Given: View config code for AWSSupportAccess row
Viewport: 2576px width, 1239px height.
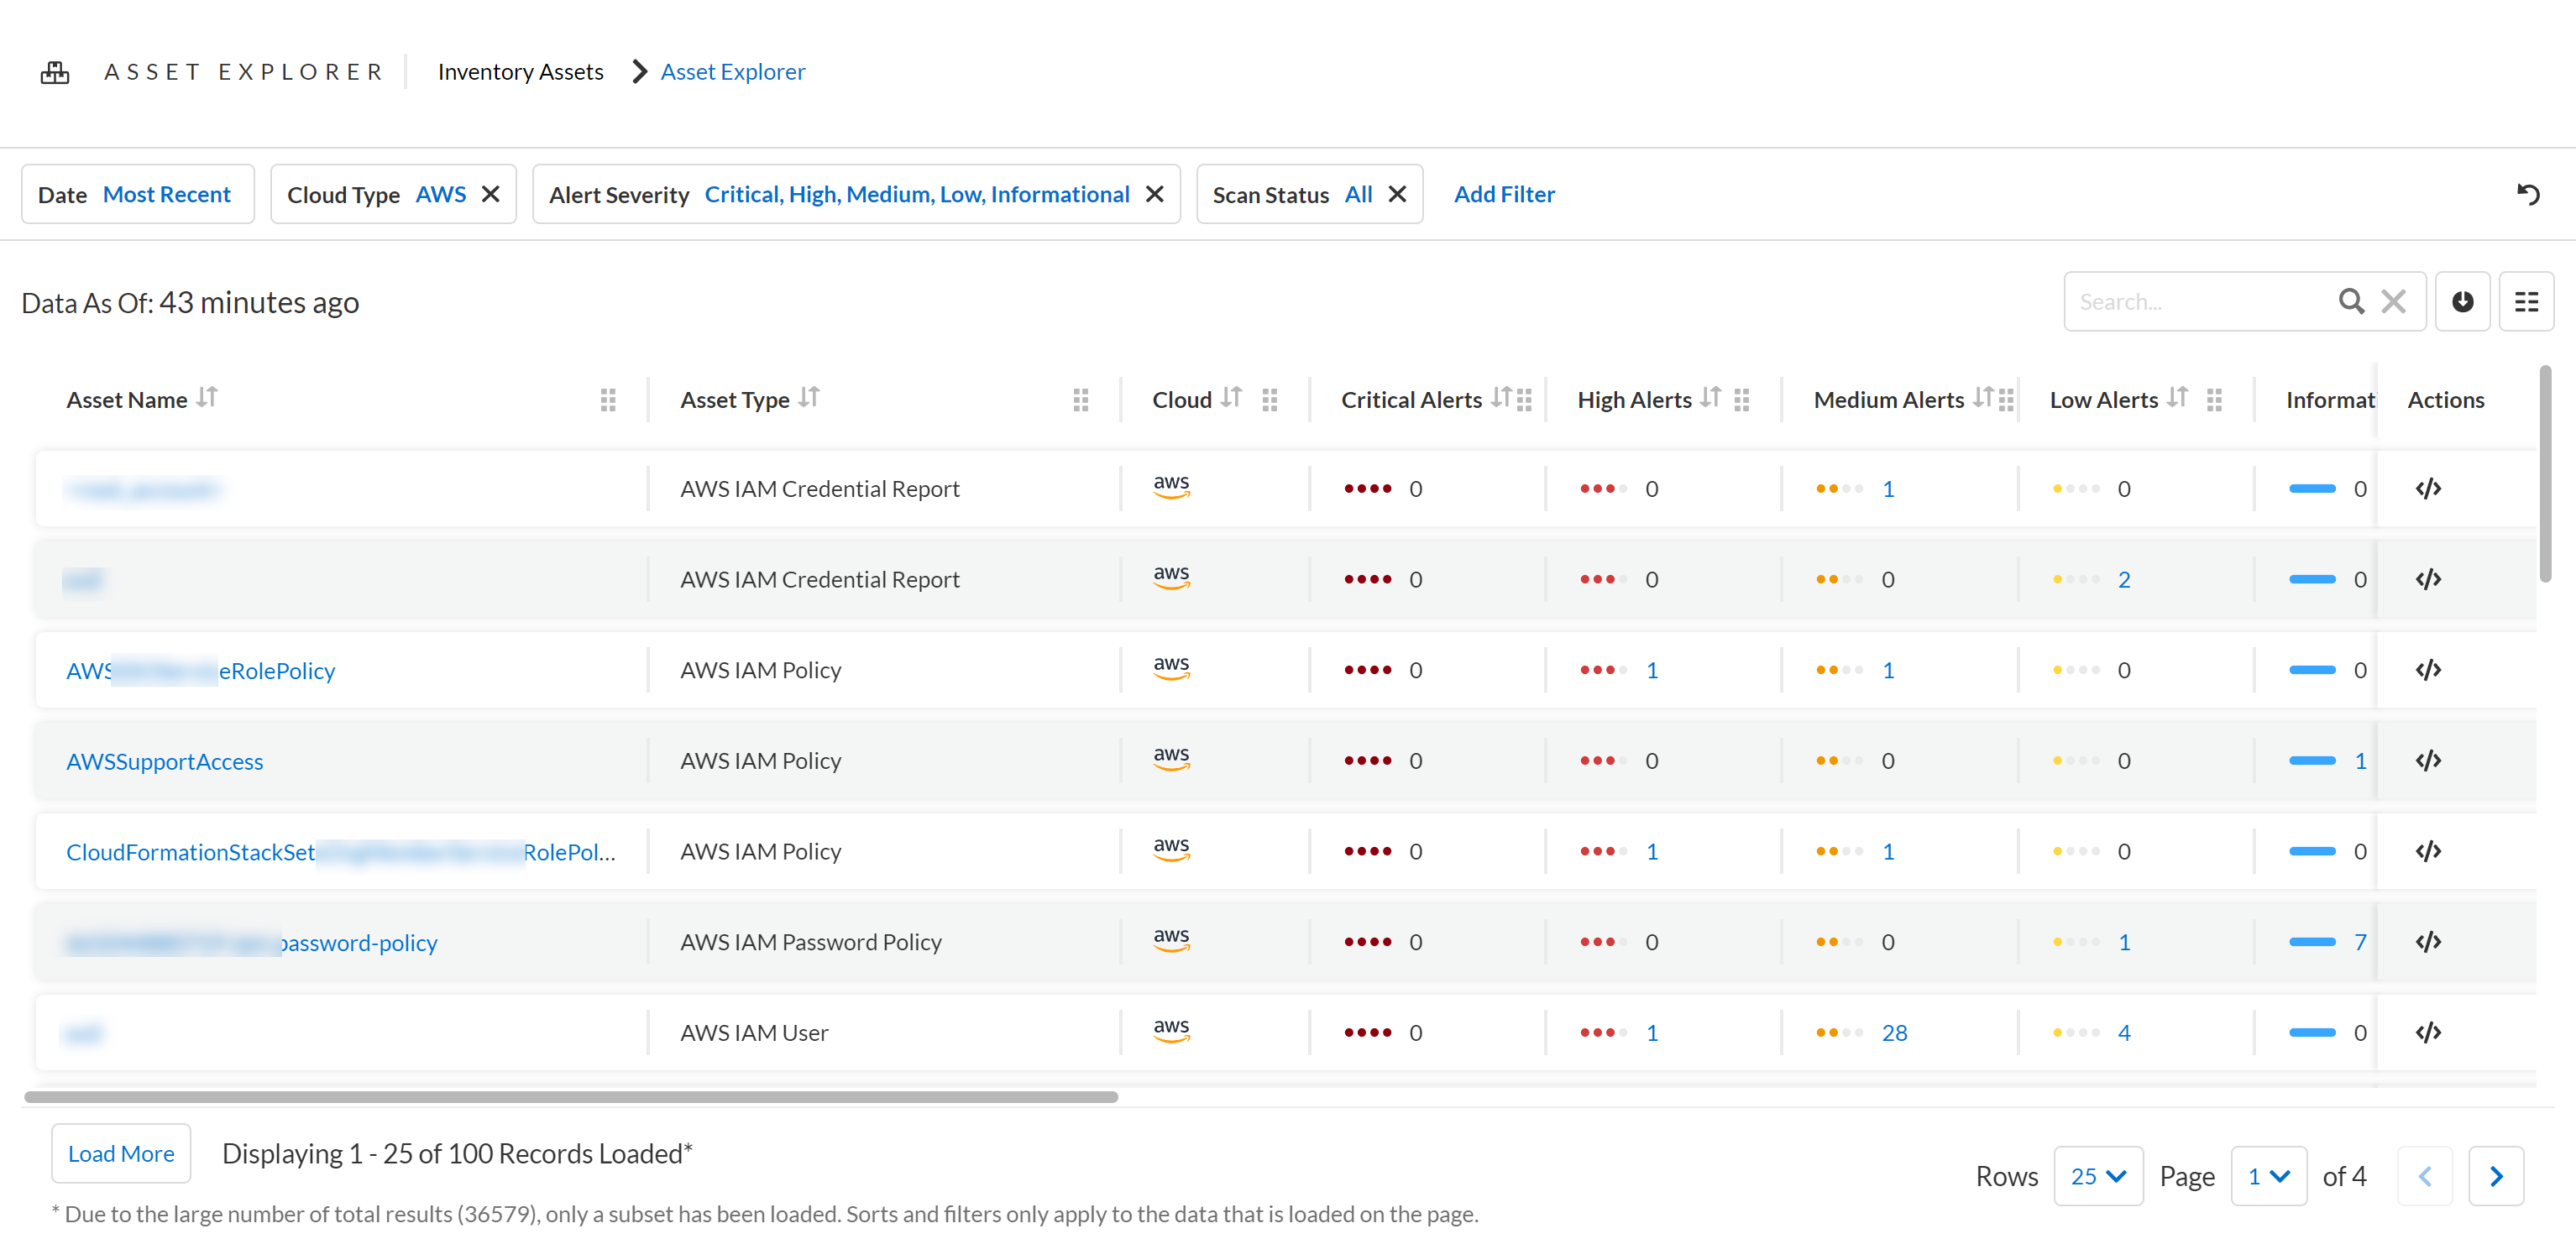Looking at the screenshot, I should 2428,761.
